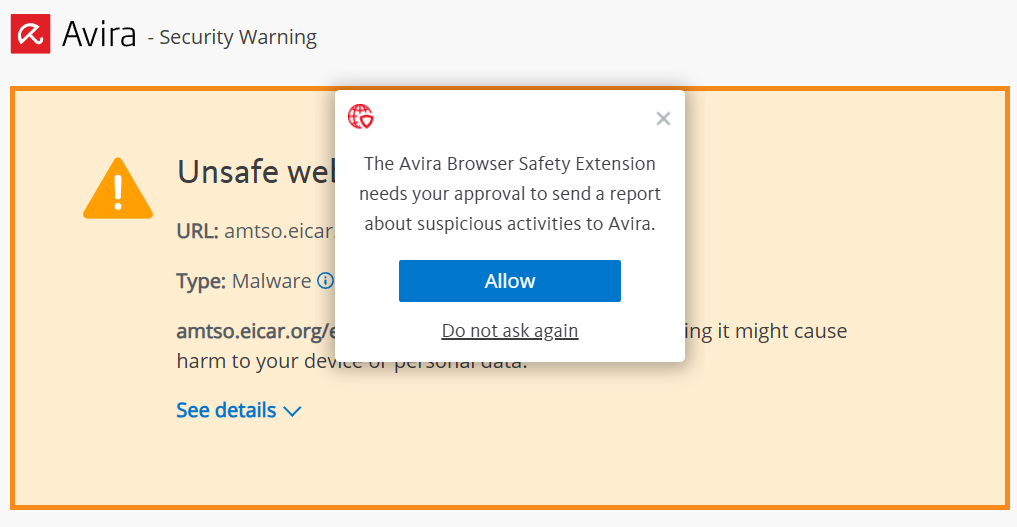Select the amtso.eicar URL value text

pyautogui.click(x=280, y=231)
